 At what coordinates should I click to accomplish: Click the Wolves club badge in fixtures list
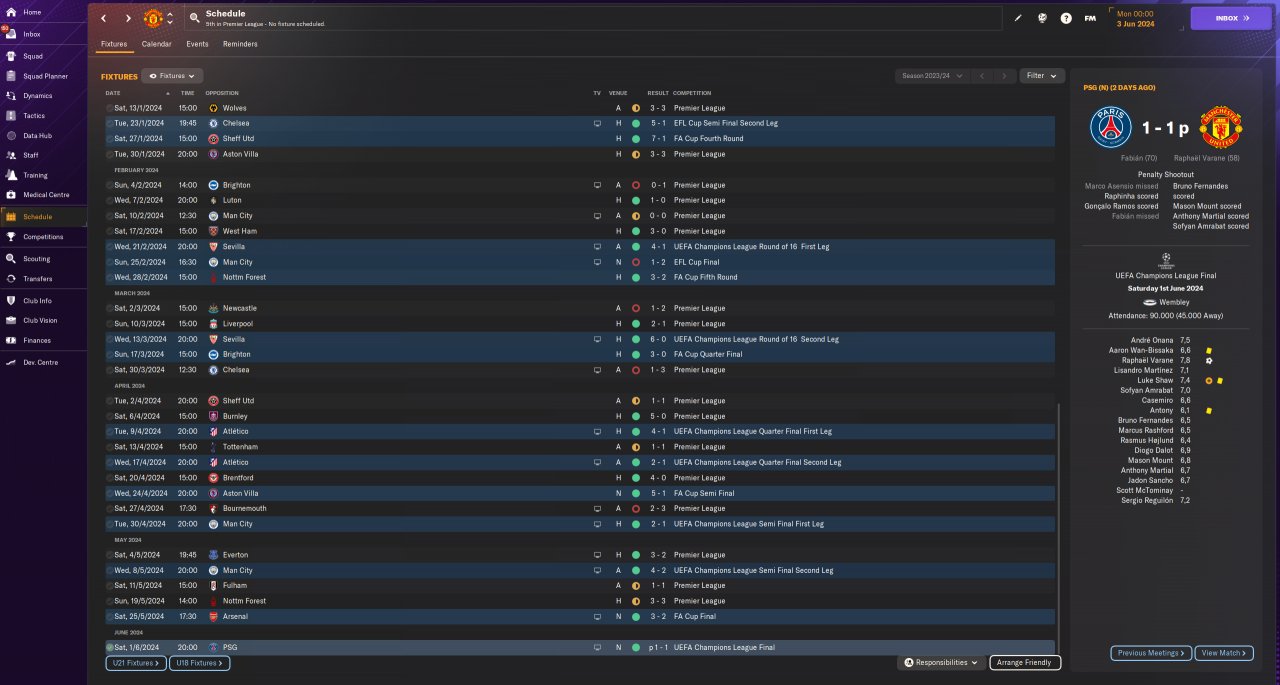[213, 108]
